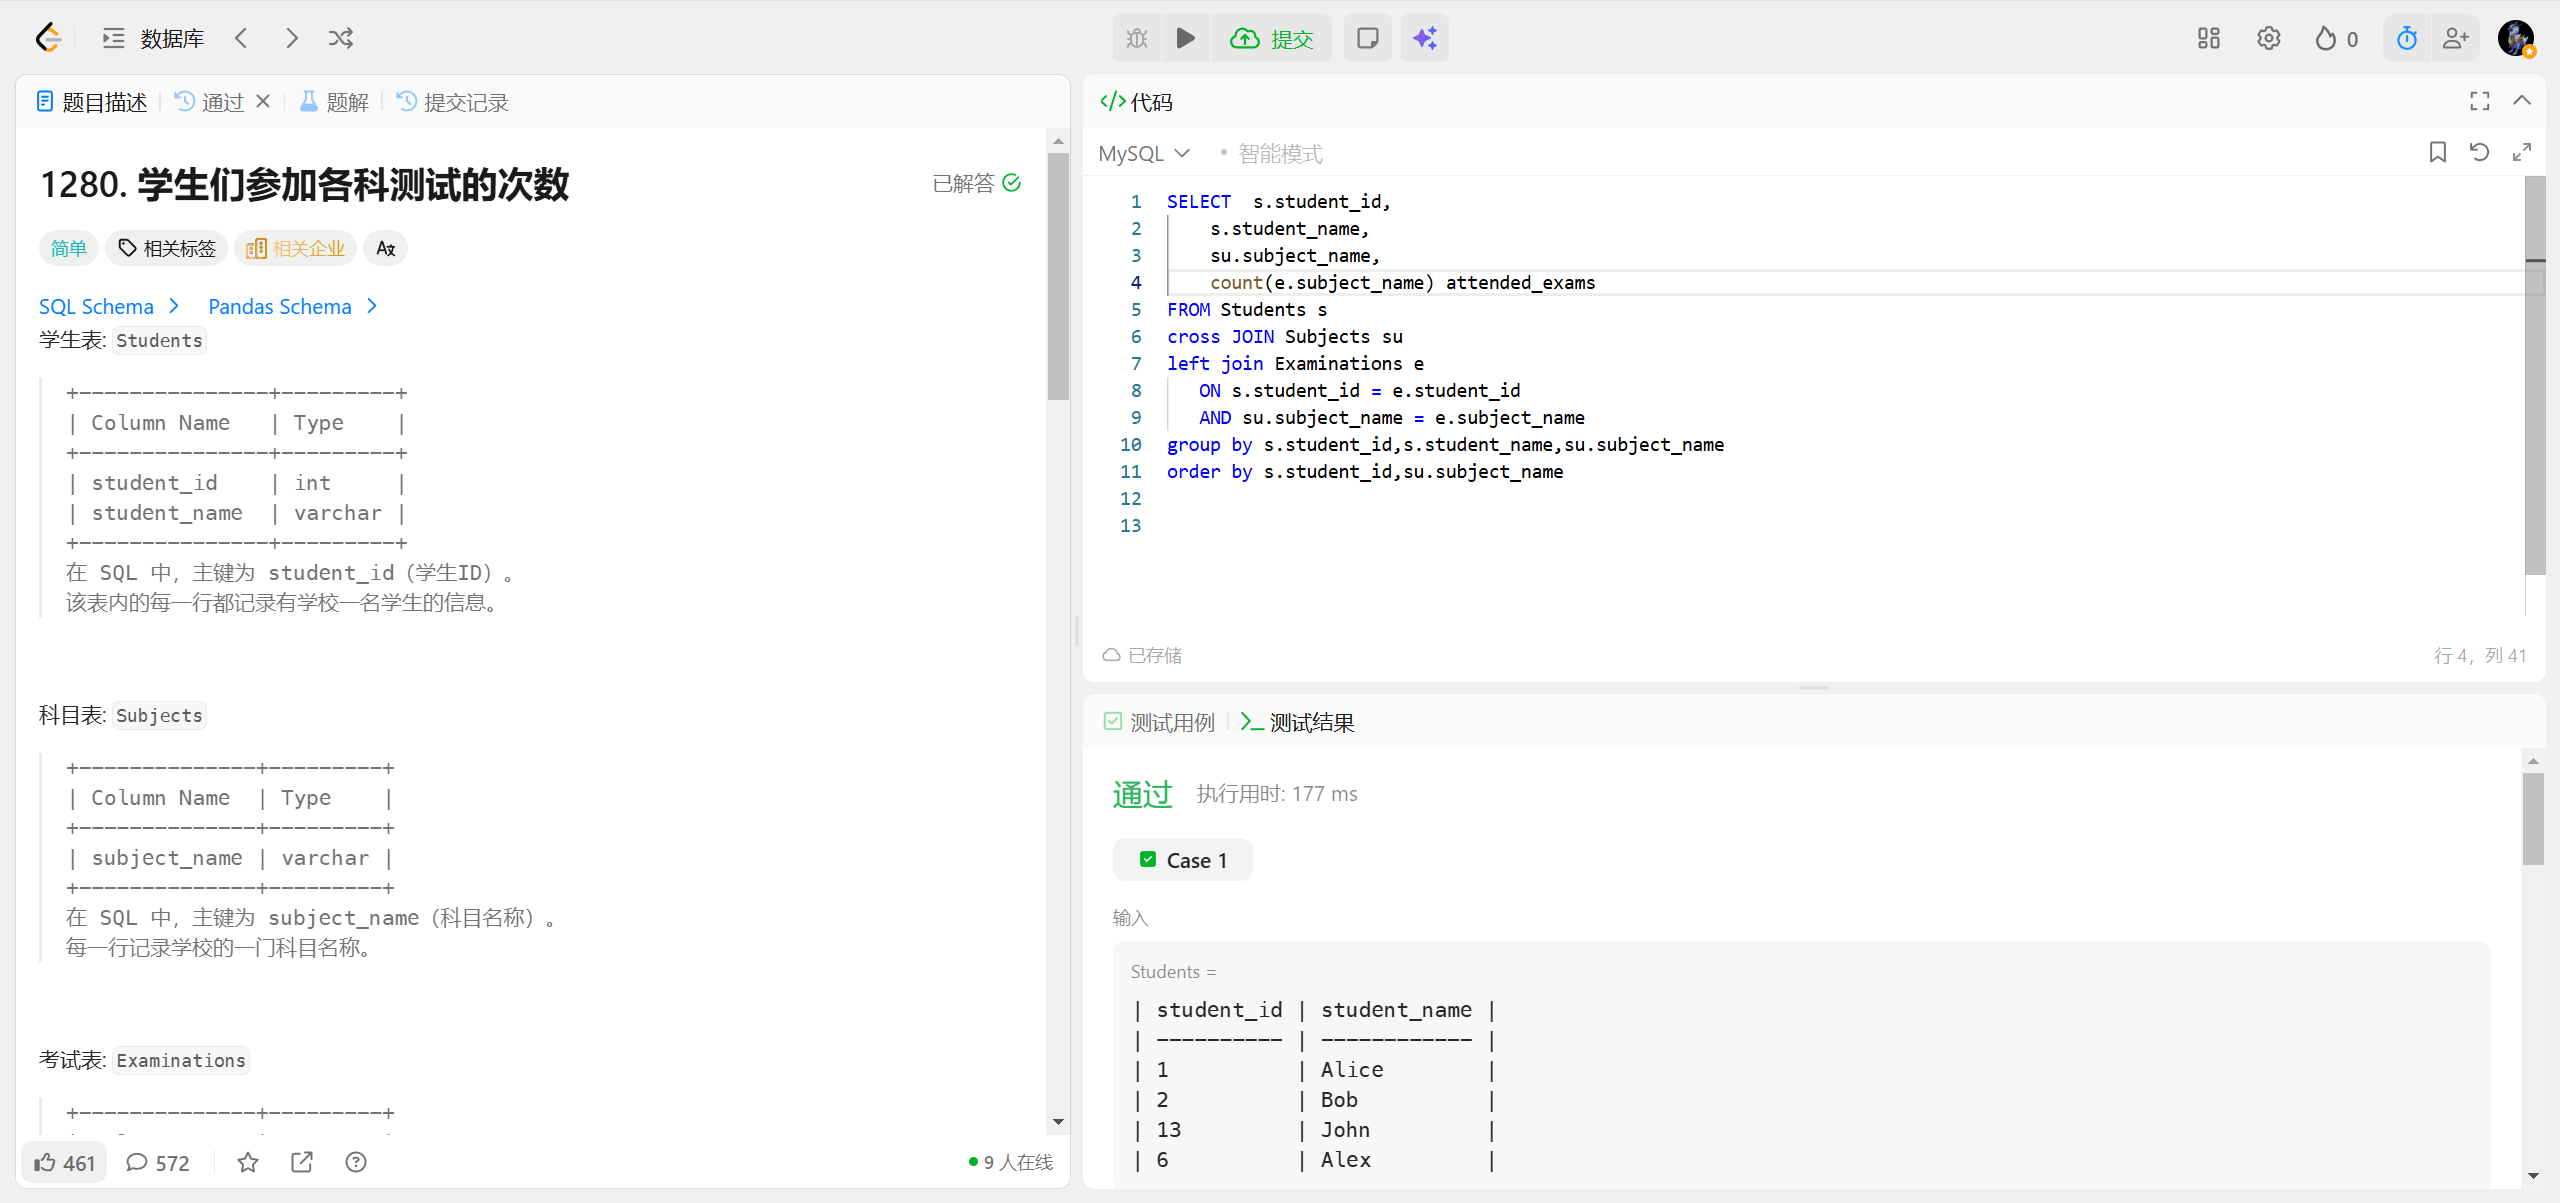This screenshot has height=1203, width=2560.
Task: Run the code with play button
Action: coord(1185,38)
